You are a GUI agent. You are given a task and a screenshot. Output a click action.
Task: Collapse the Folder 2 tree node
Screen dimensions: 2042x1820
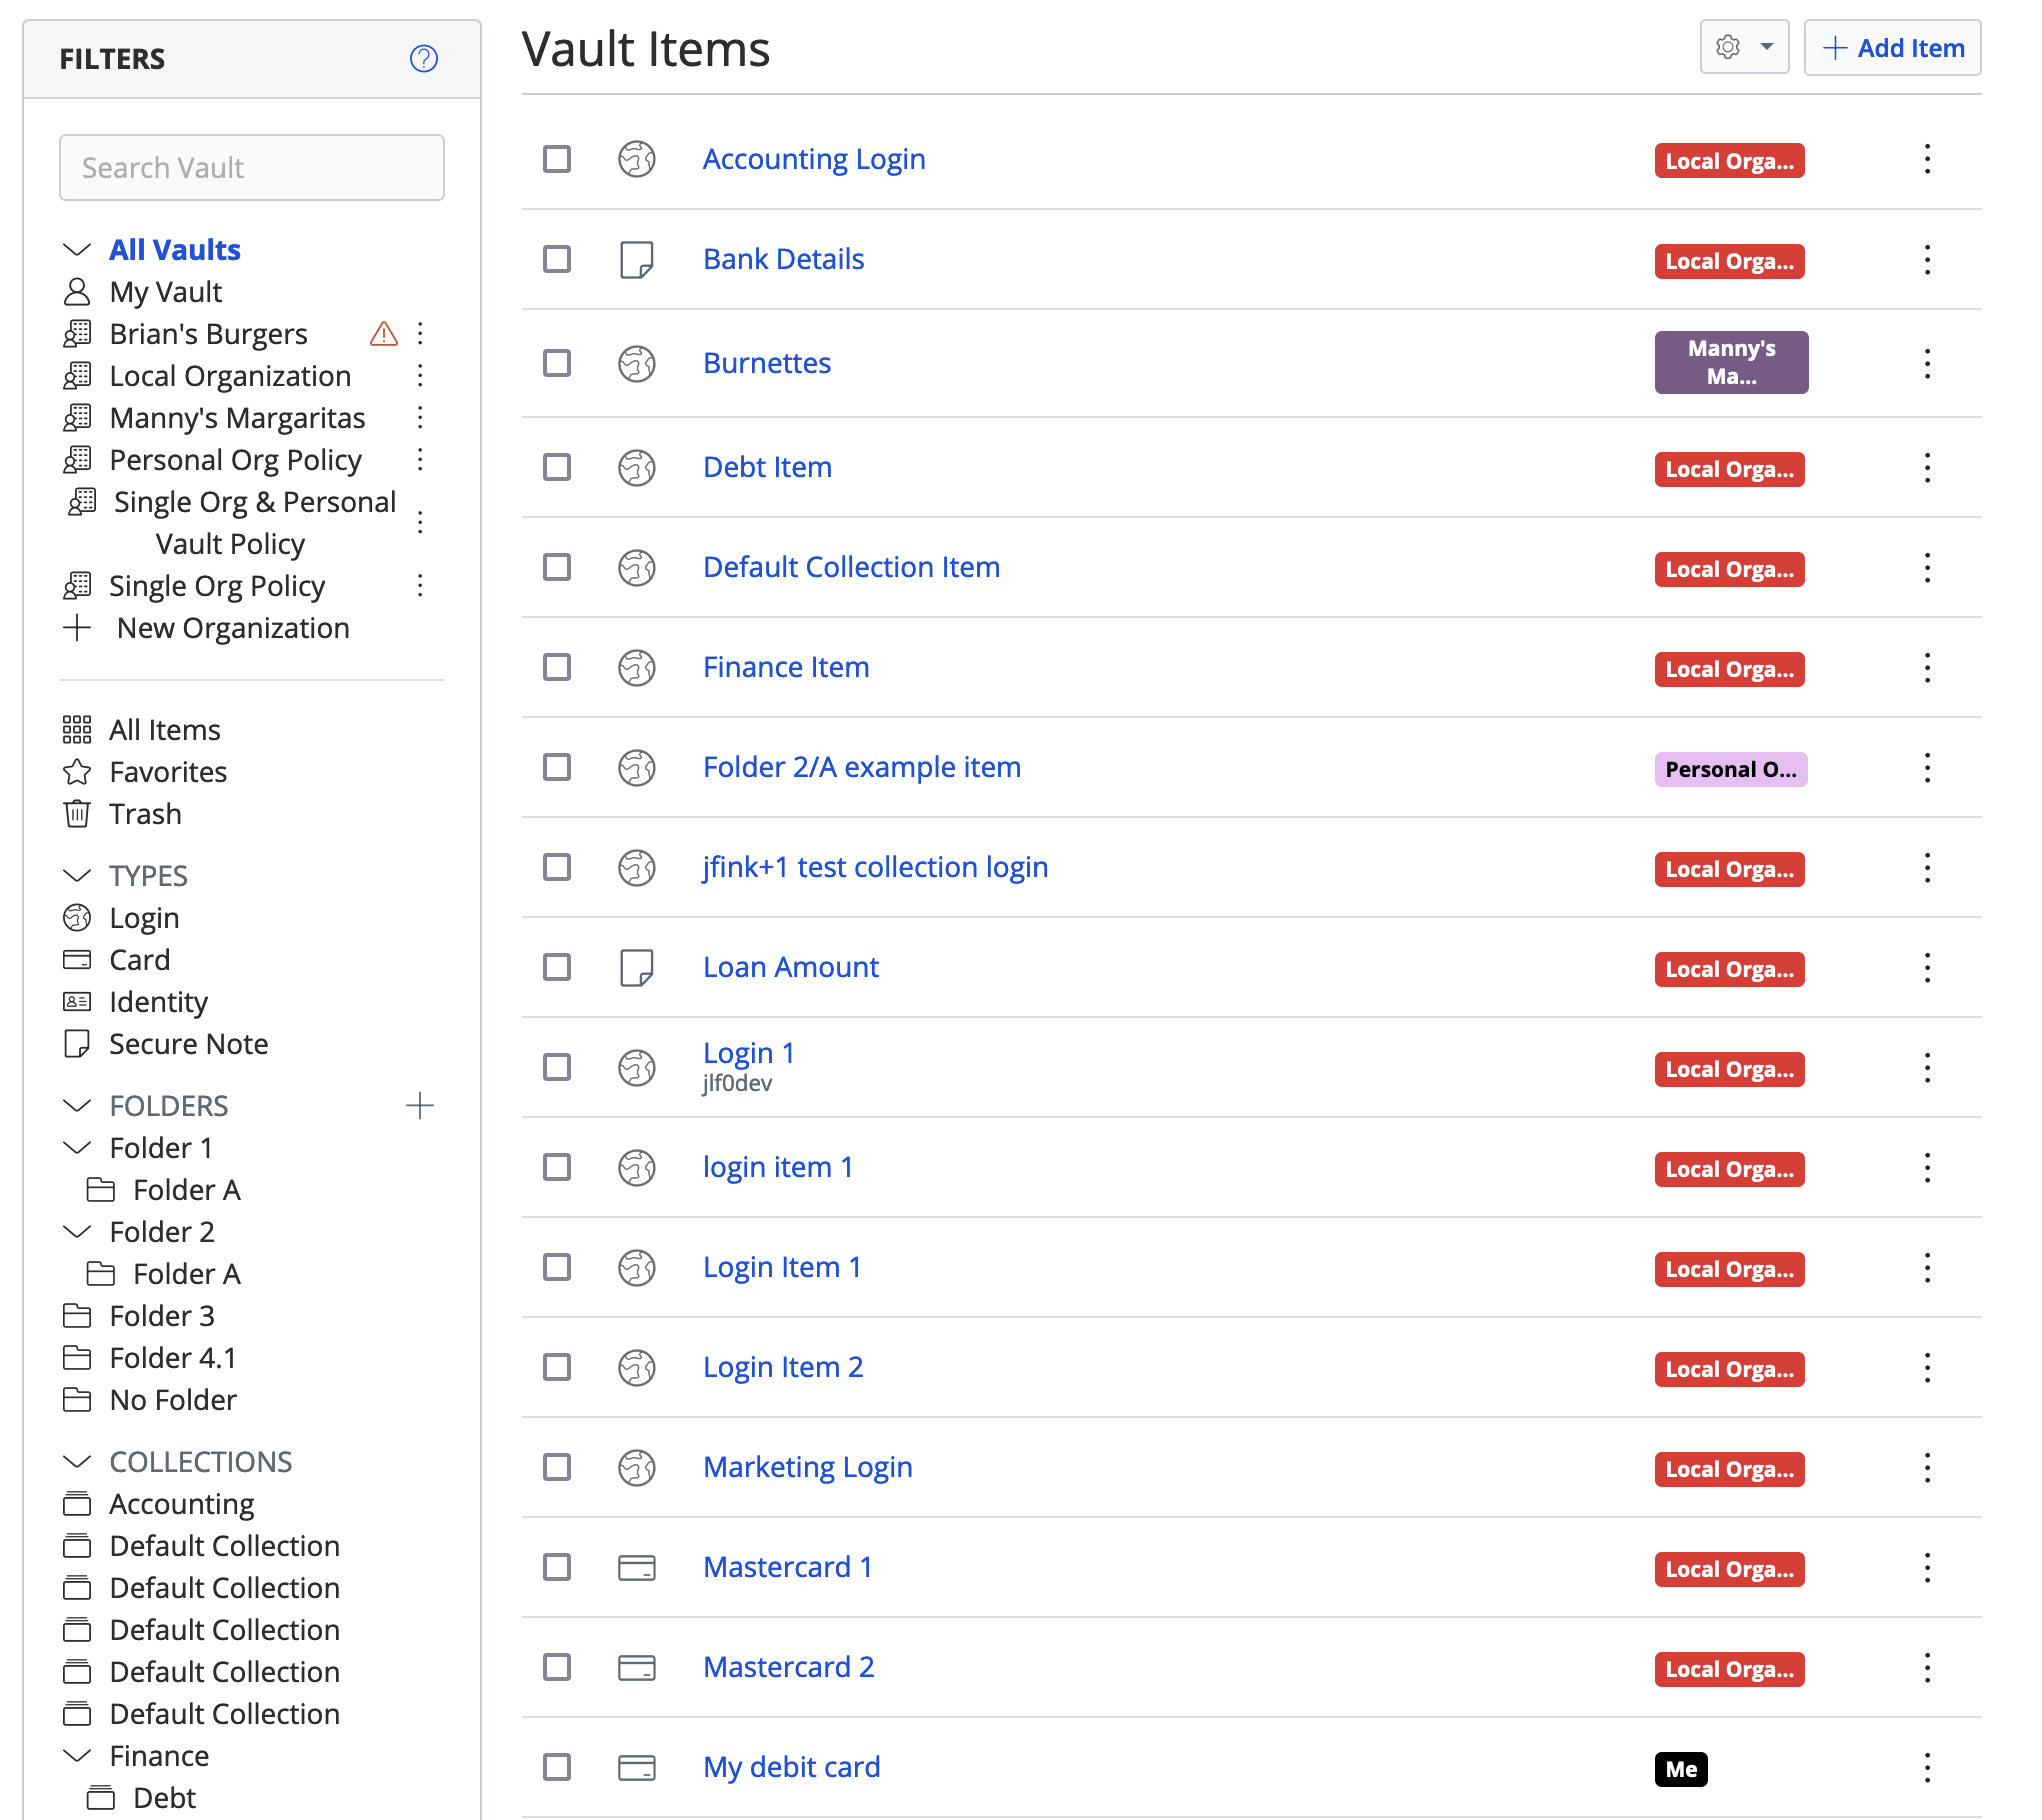pyautogui.click(x=77, y=1232)
